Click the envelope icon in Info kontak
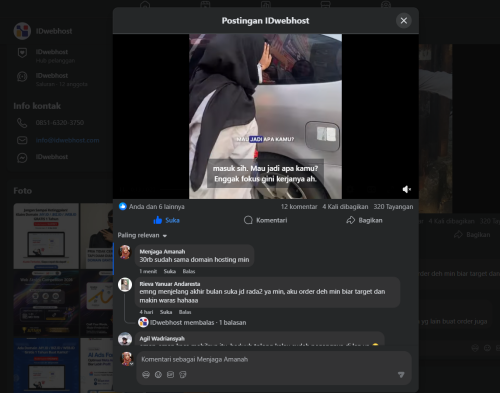 (x=22, y=140)
